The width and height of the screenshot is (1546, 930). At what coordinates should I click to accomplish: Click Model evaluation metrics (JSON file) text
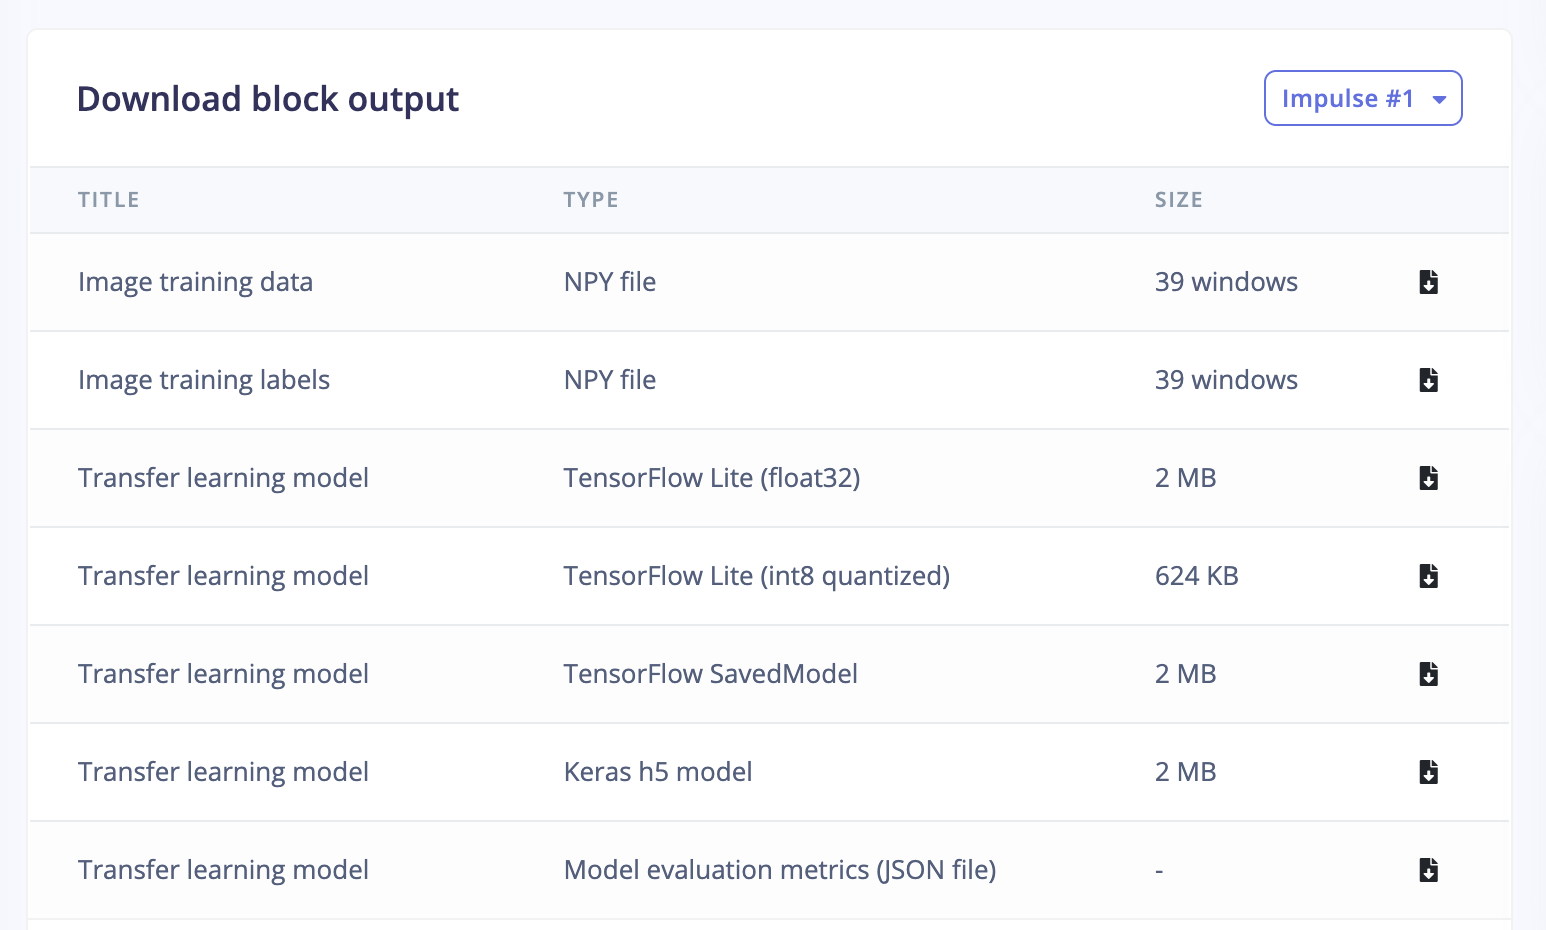click(x=780, y=870)
